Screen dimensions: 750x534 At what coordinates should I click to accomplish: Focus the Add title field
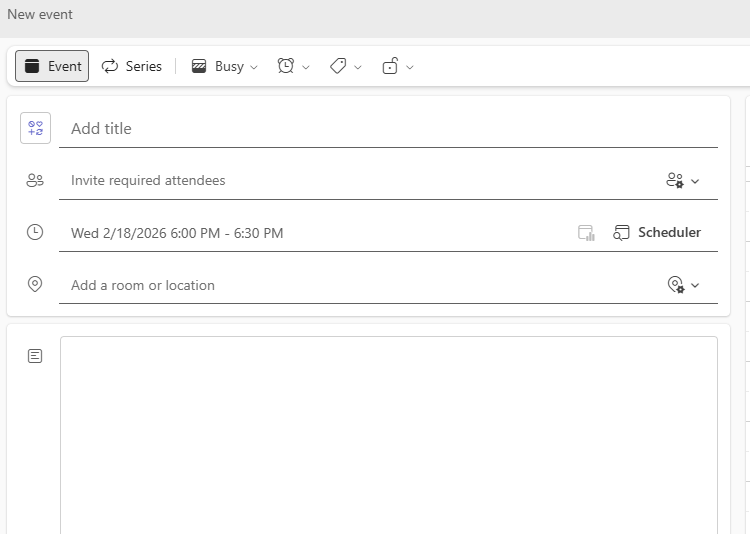click(388, 128)
